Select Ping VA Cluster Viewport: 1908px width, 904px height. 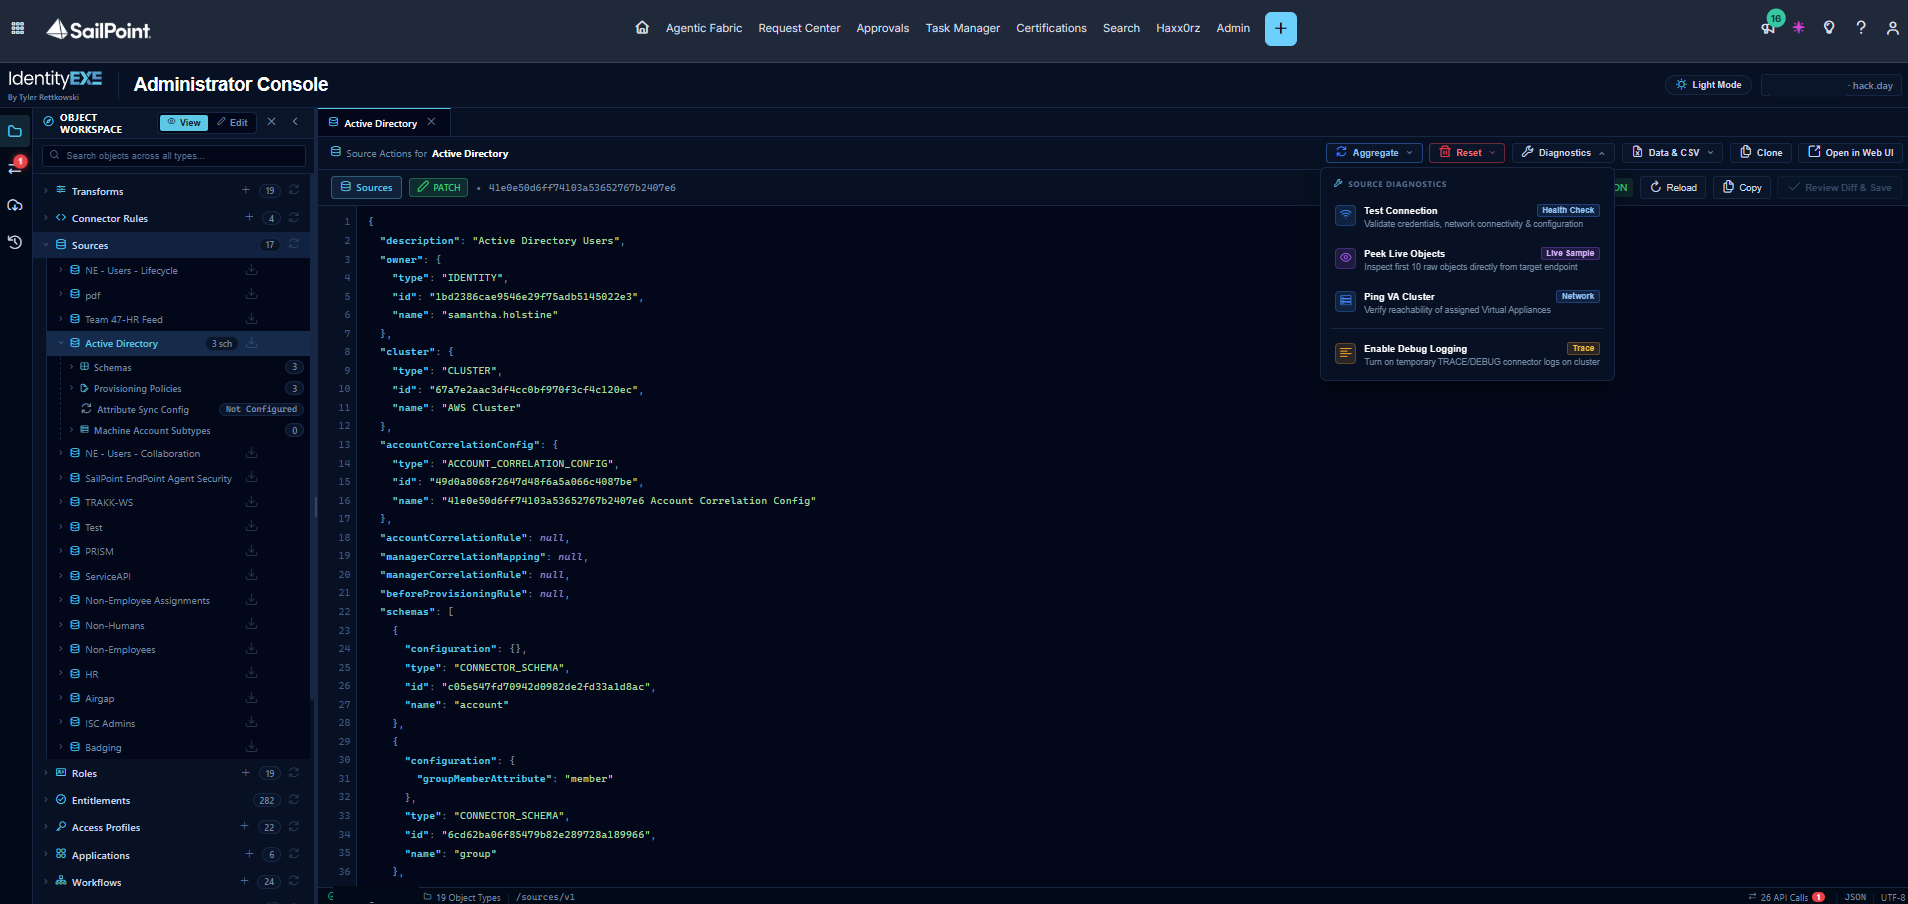1467,302
